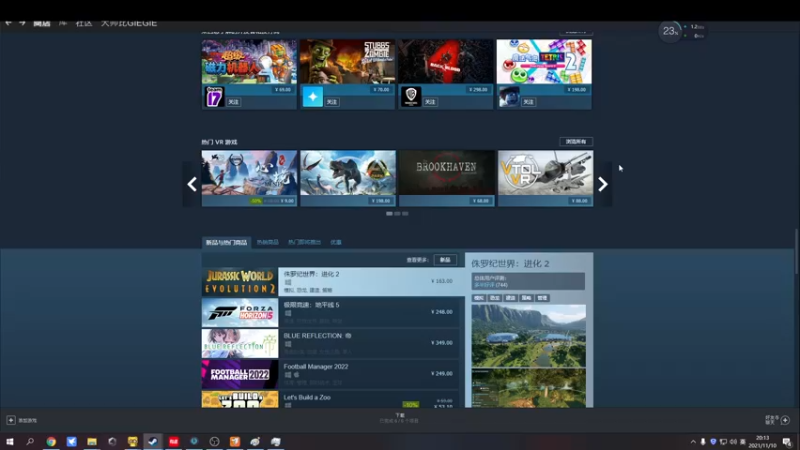The height and width of the screenshot is (450, 800).
Task: Open the Stubbs the Zombie capsule
Action: point(347,62)
